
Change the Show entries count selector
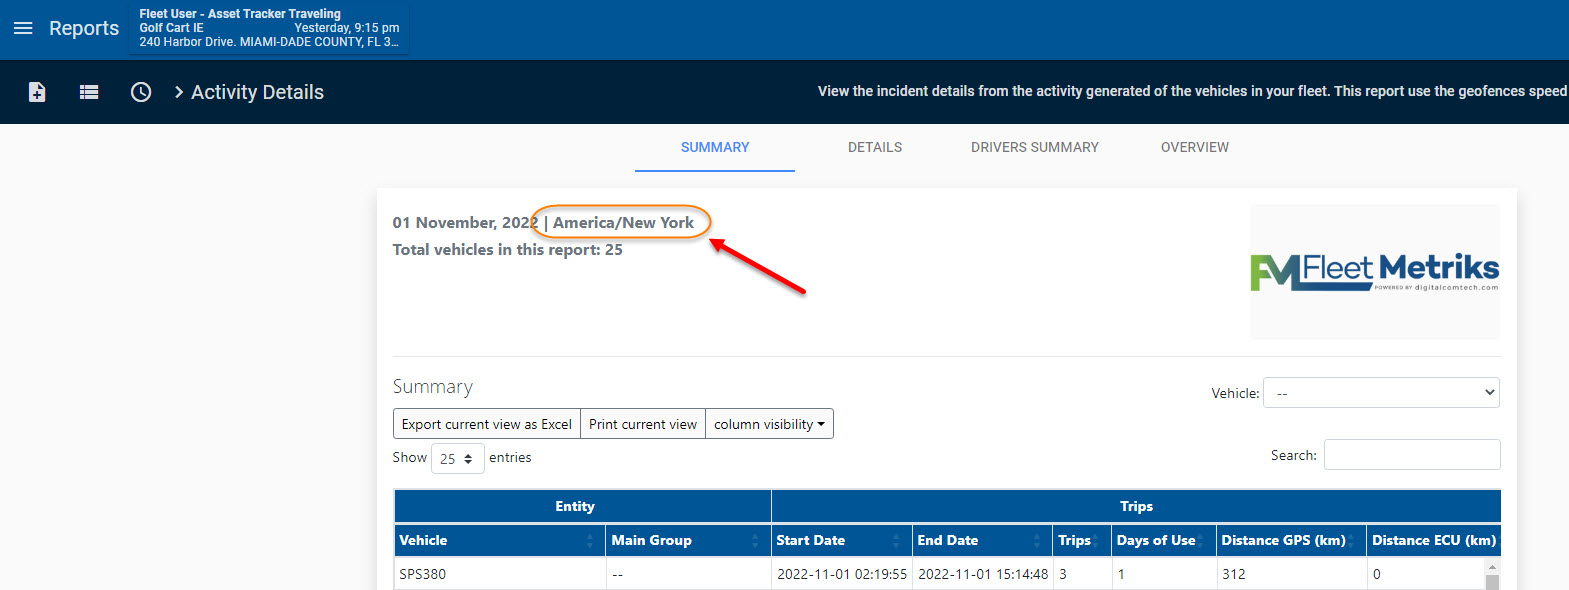(x=457, y=458)
